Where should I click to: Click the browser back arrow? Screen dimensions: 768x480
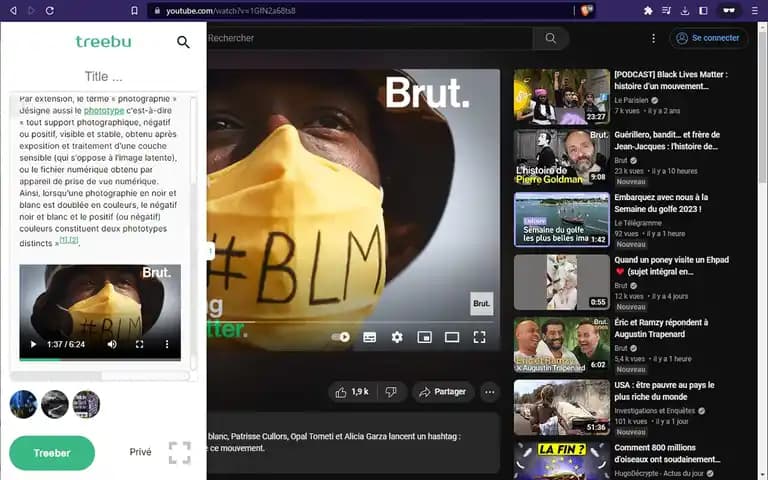pos(13,10)
